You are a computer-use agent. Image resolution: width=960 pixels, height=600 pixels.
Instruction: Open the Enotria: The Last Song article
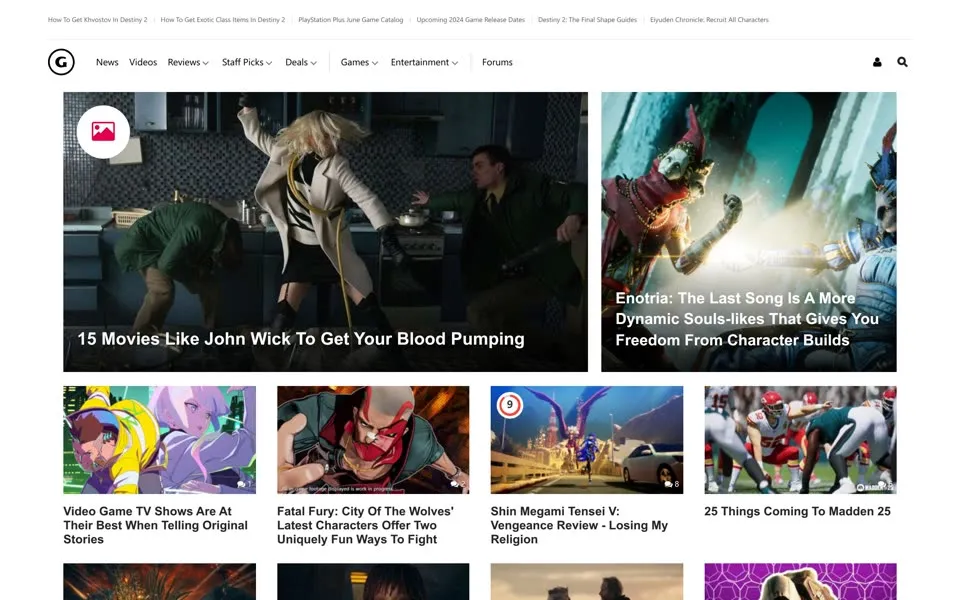(747, 319)
